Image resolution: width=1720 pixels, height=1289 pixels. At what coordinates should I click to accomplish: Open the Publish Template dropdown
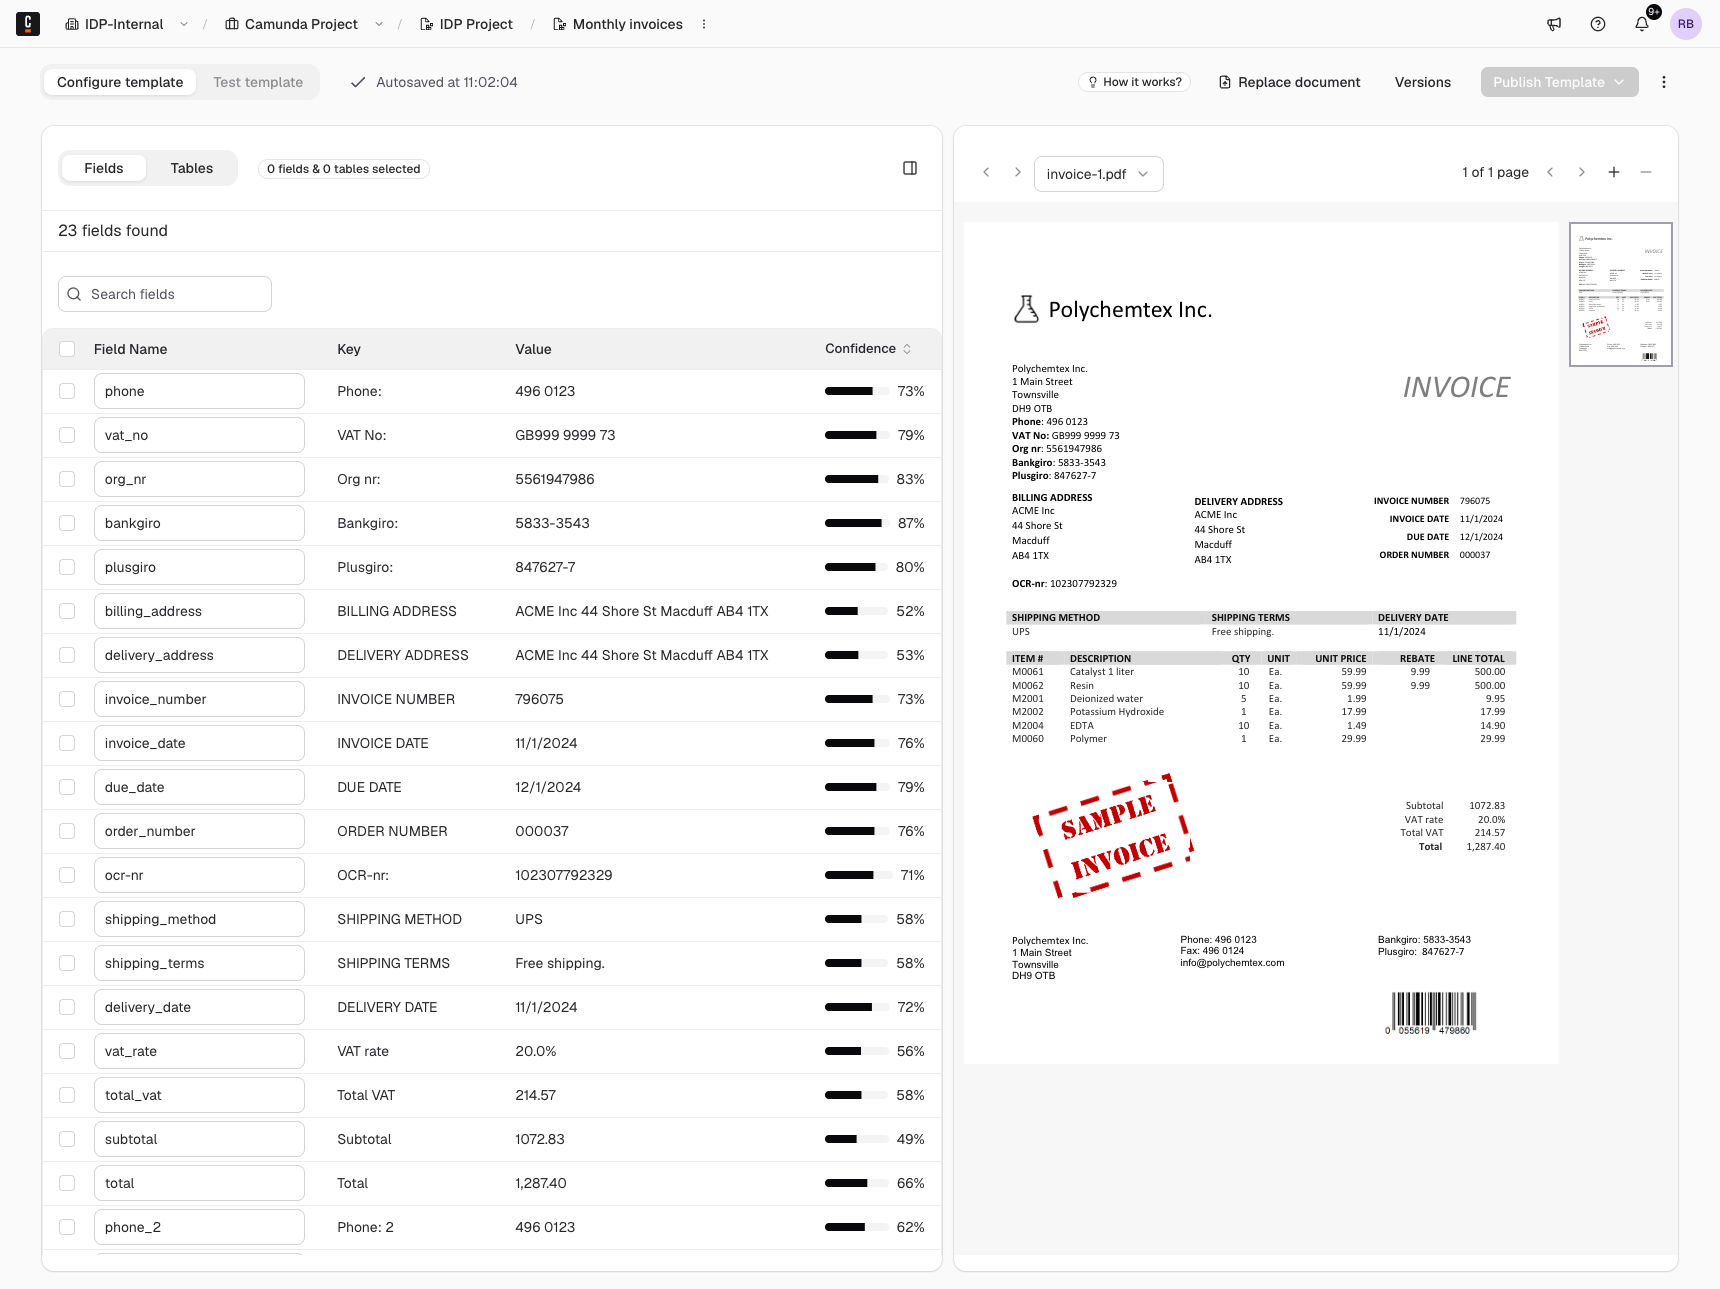click(x=1559, y=82)
